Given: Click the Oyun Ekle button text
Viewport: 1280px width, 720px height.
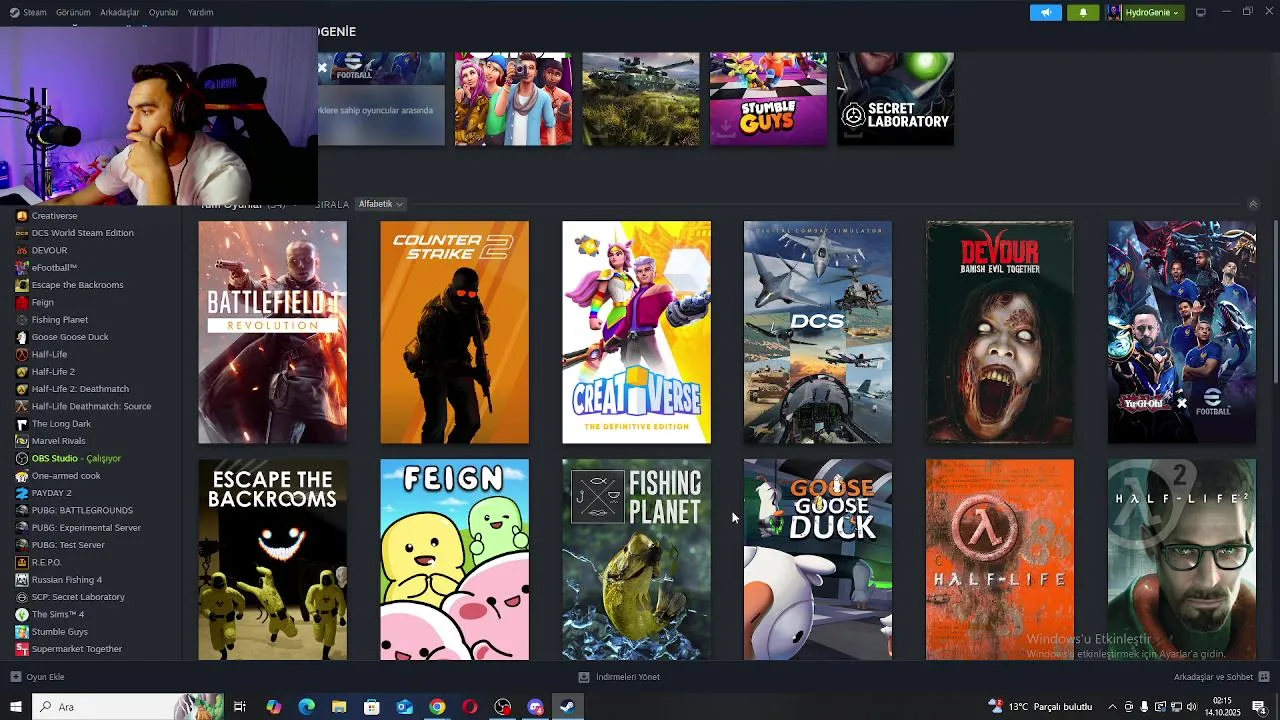Looking at the screenshot, I should pyautogui.click(x=45, y=677).
